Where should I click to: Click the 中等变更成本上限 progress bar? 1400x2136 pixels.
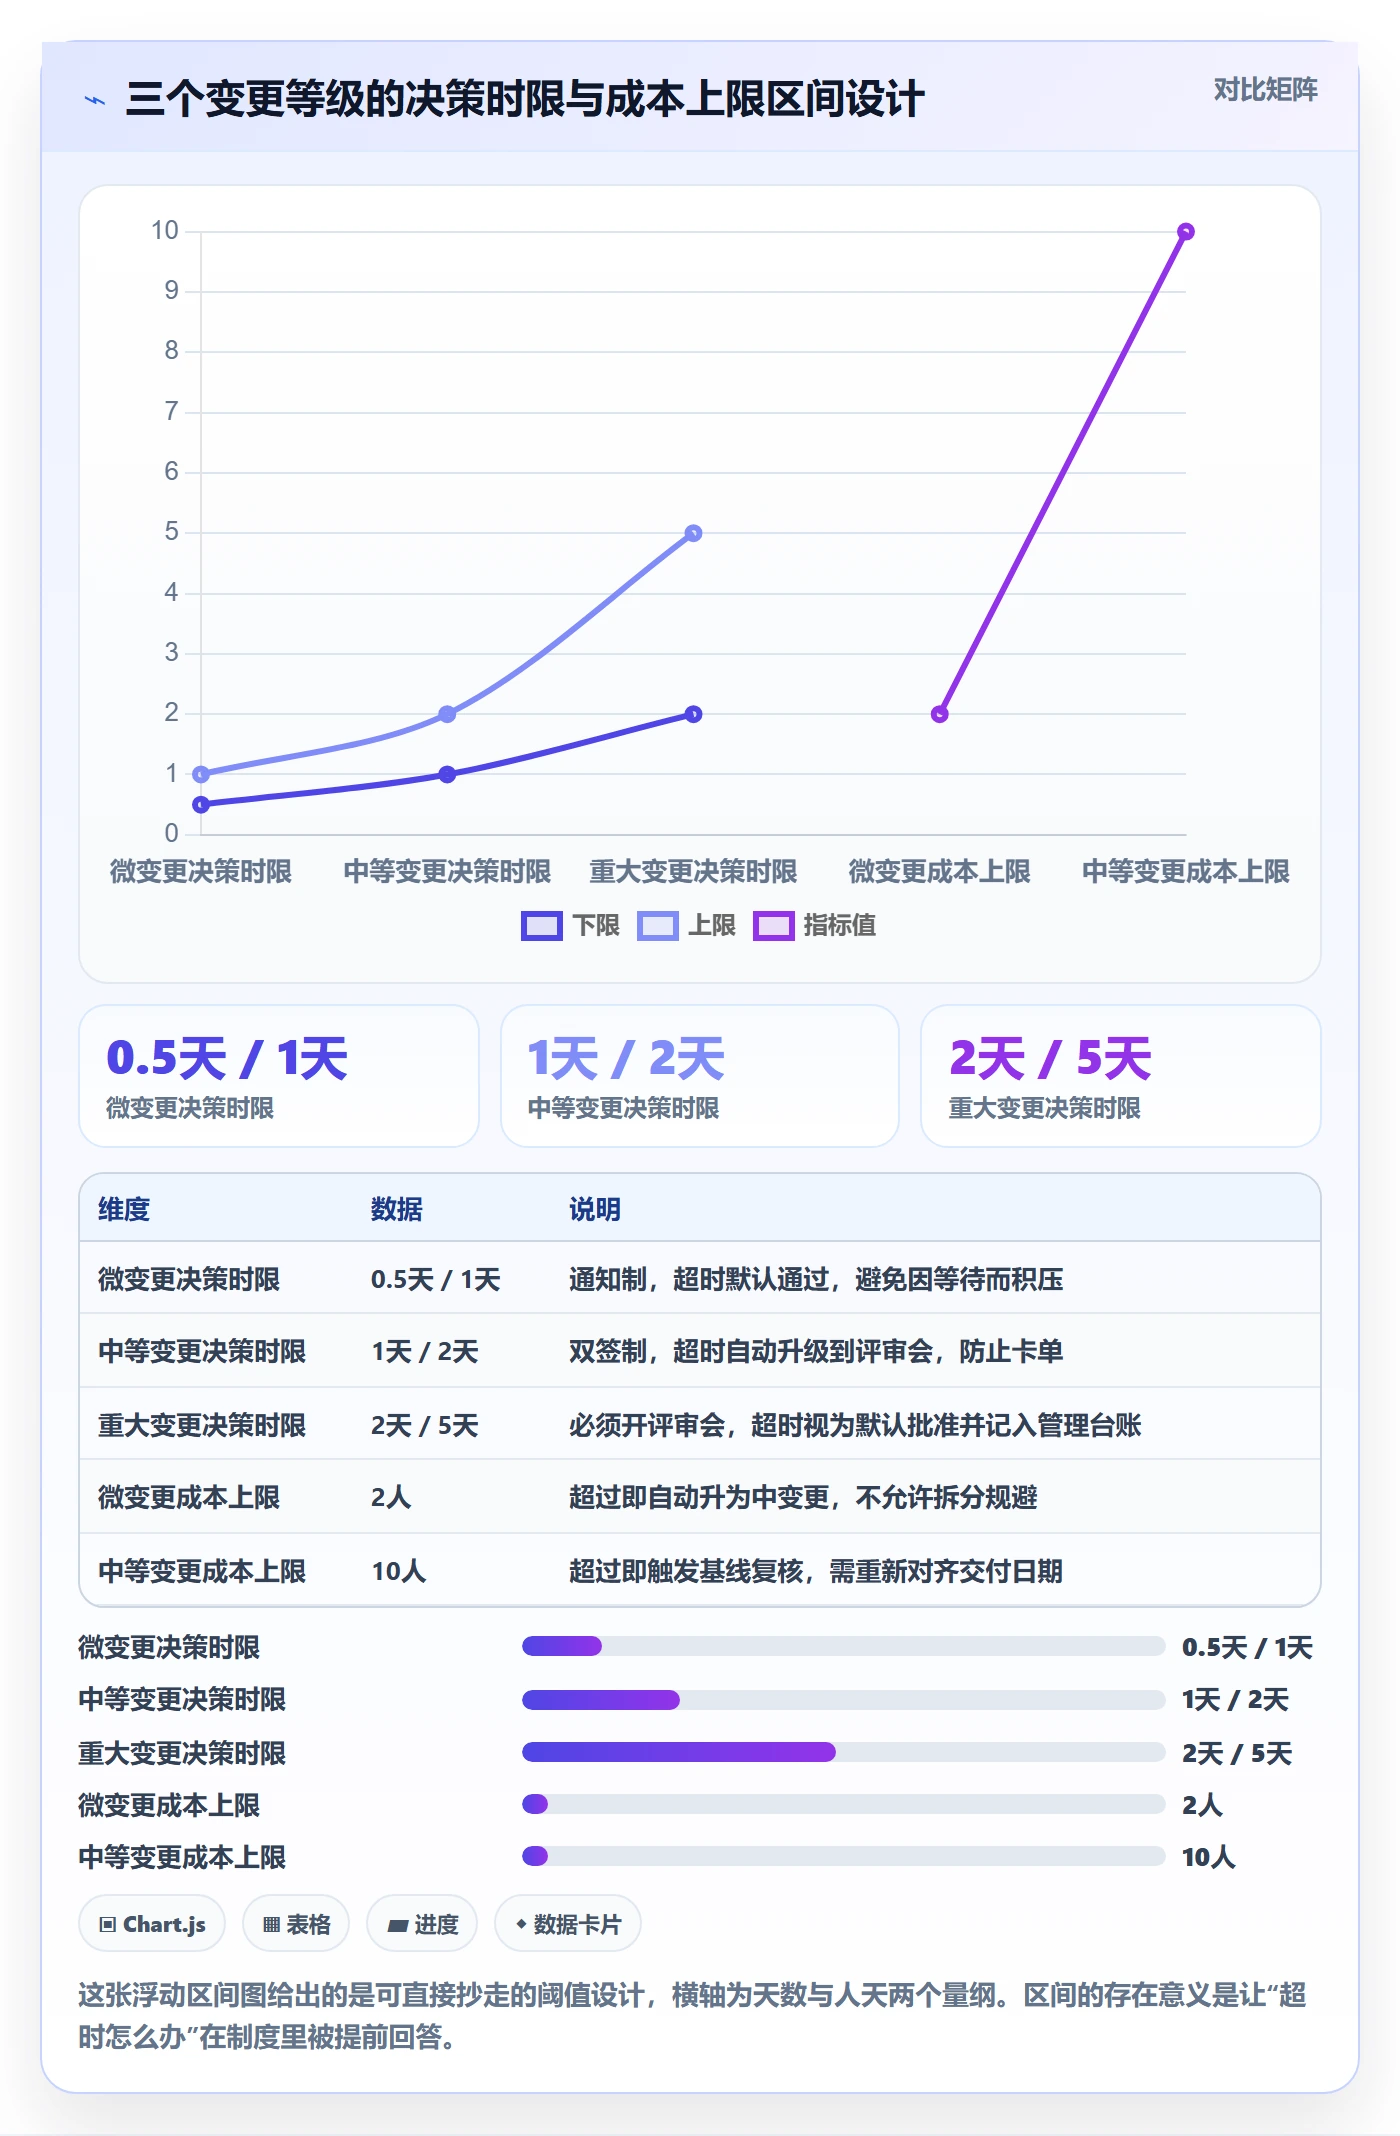pyautogui.click(x=844, y=1856)
